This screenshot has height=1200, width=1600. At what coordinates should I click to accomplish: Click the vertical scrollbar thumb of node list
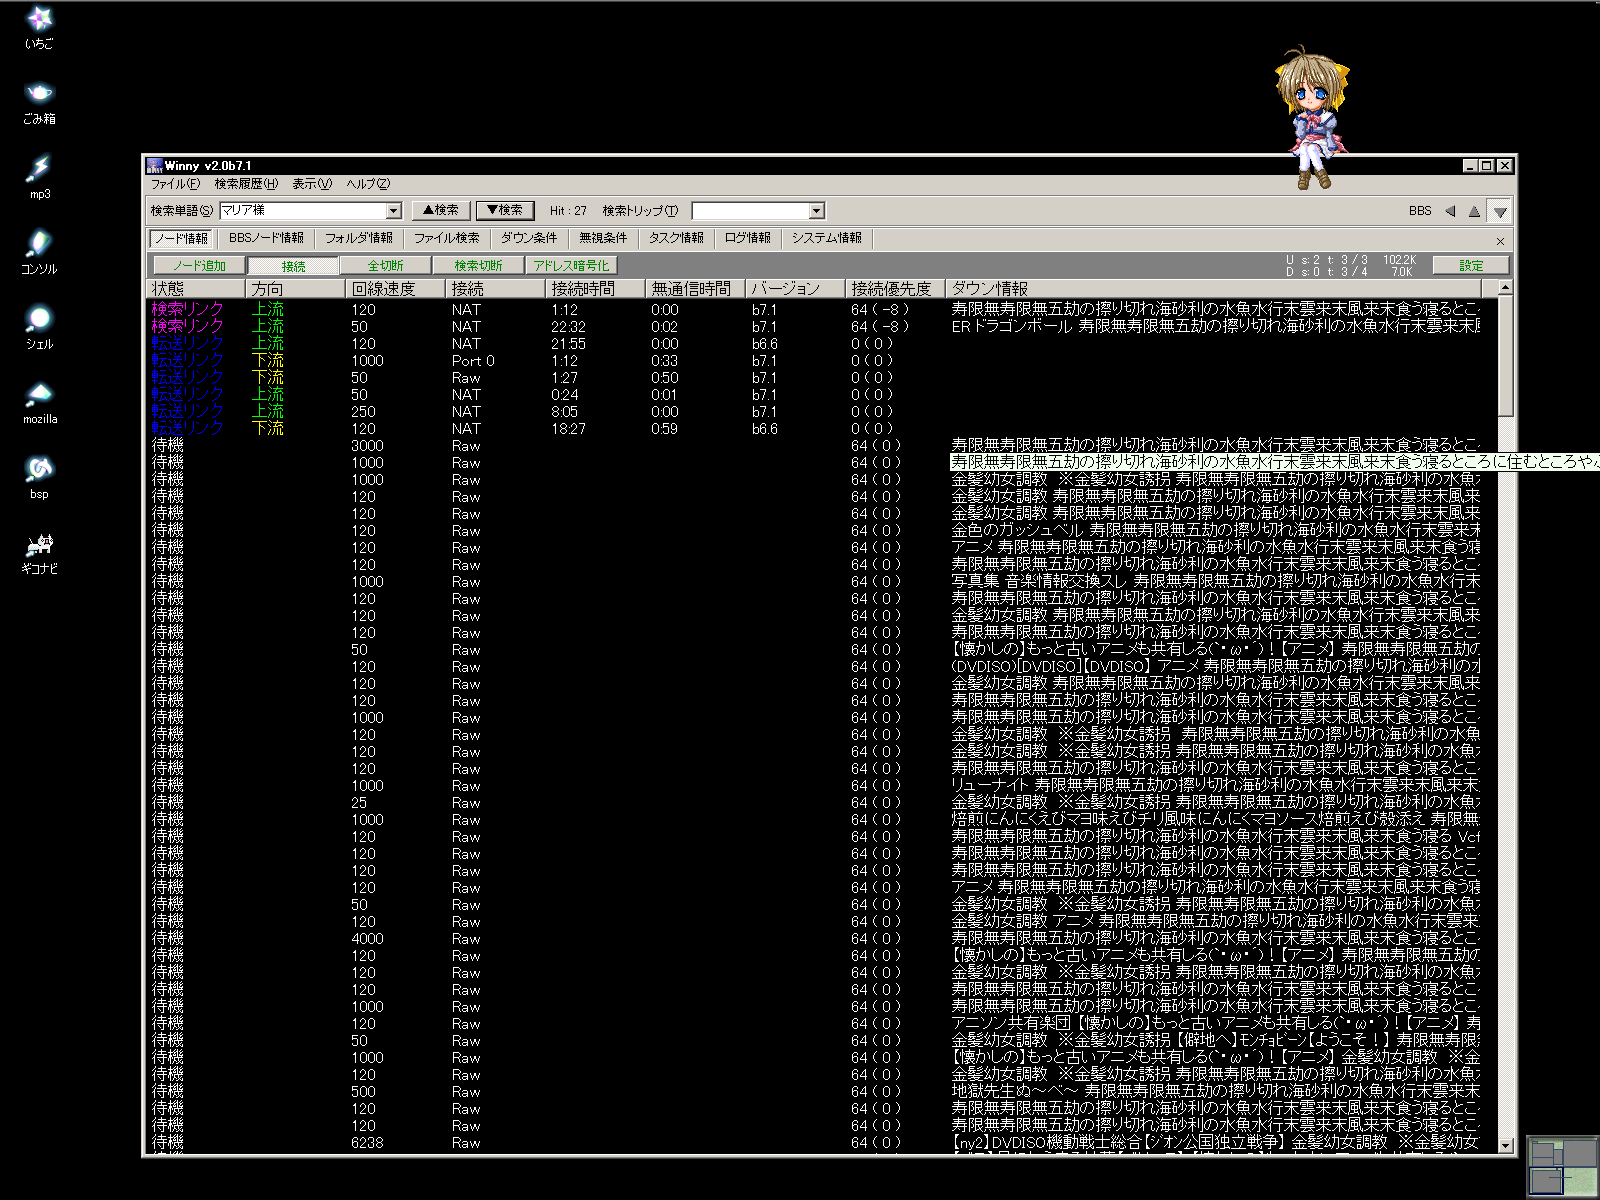coord(1505,356)
